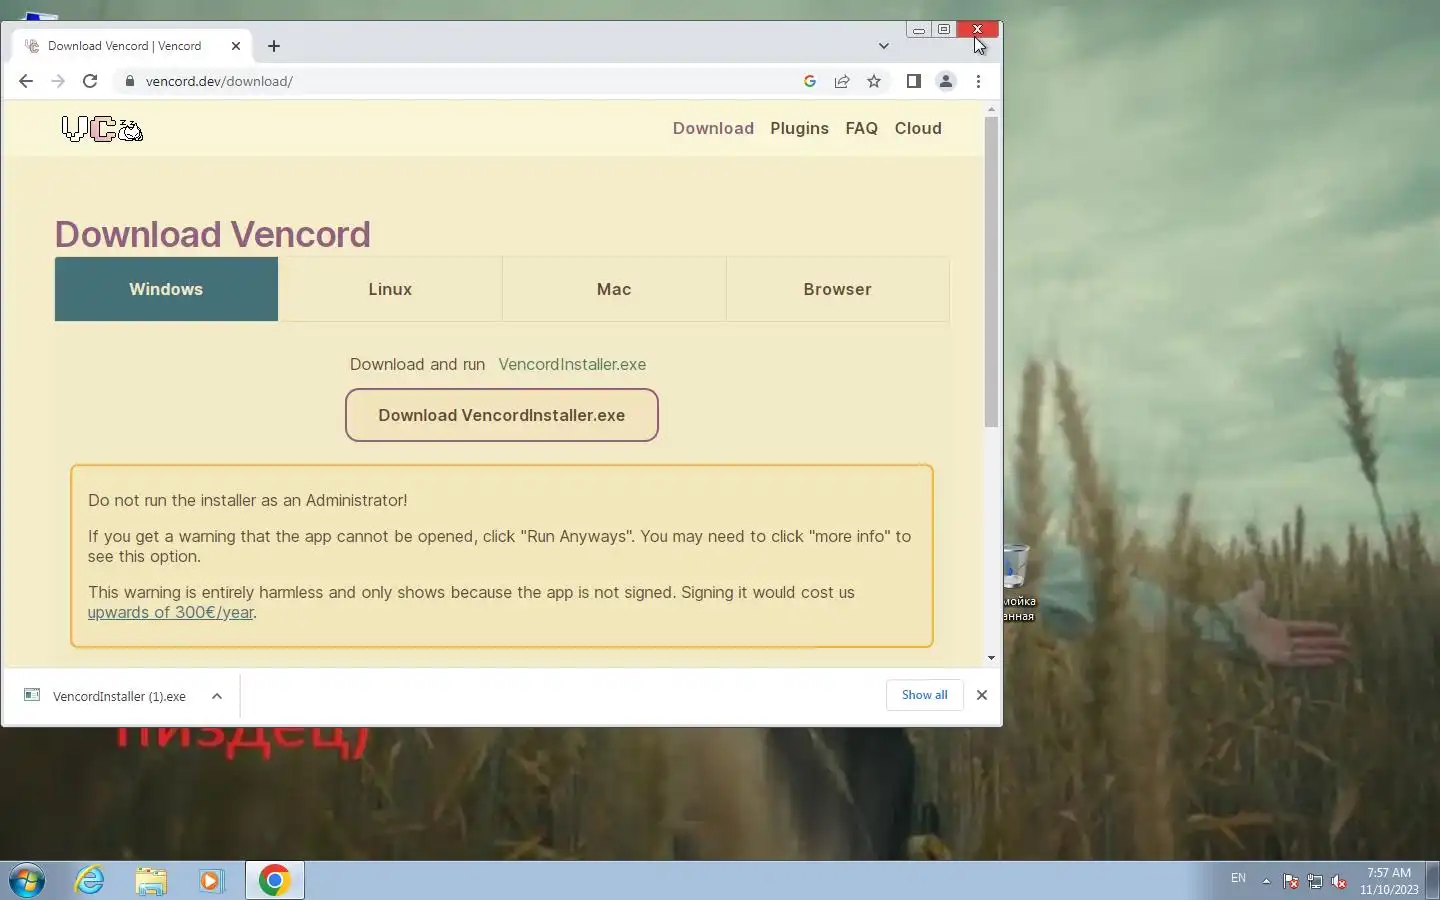Select the Windows platform tab

coord(166,289)
